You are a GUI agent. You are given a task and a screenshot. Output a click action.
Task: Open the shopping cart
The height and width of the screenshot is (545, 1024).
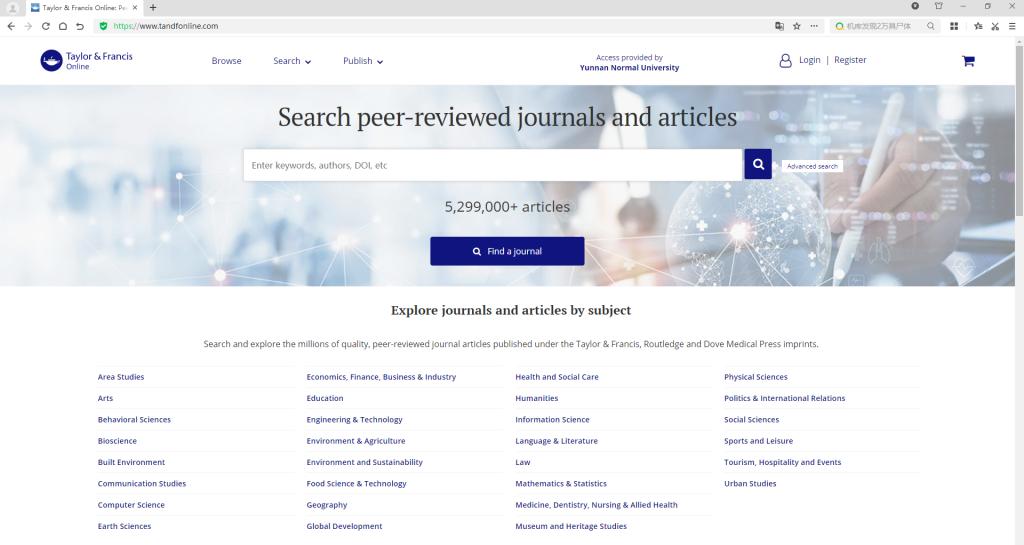(967, 61)
